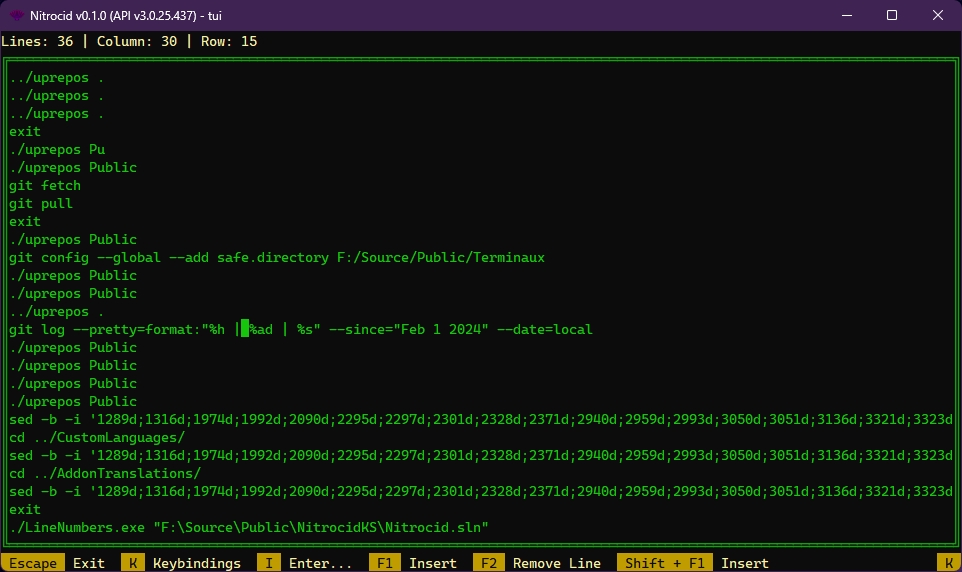962x572 pixels.
Task: Click the 'cd ../CustomLanguages/' line
Action: (97, 437)
